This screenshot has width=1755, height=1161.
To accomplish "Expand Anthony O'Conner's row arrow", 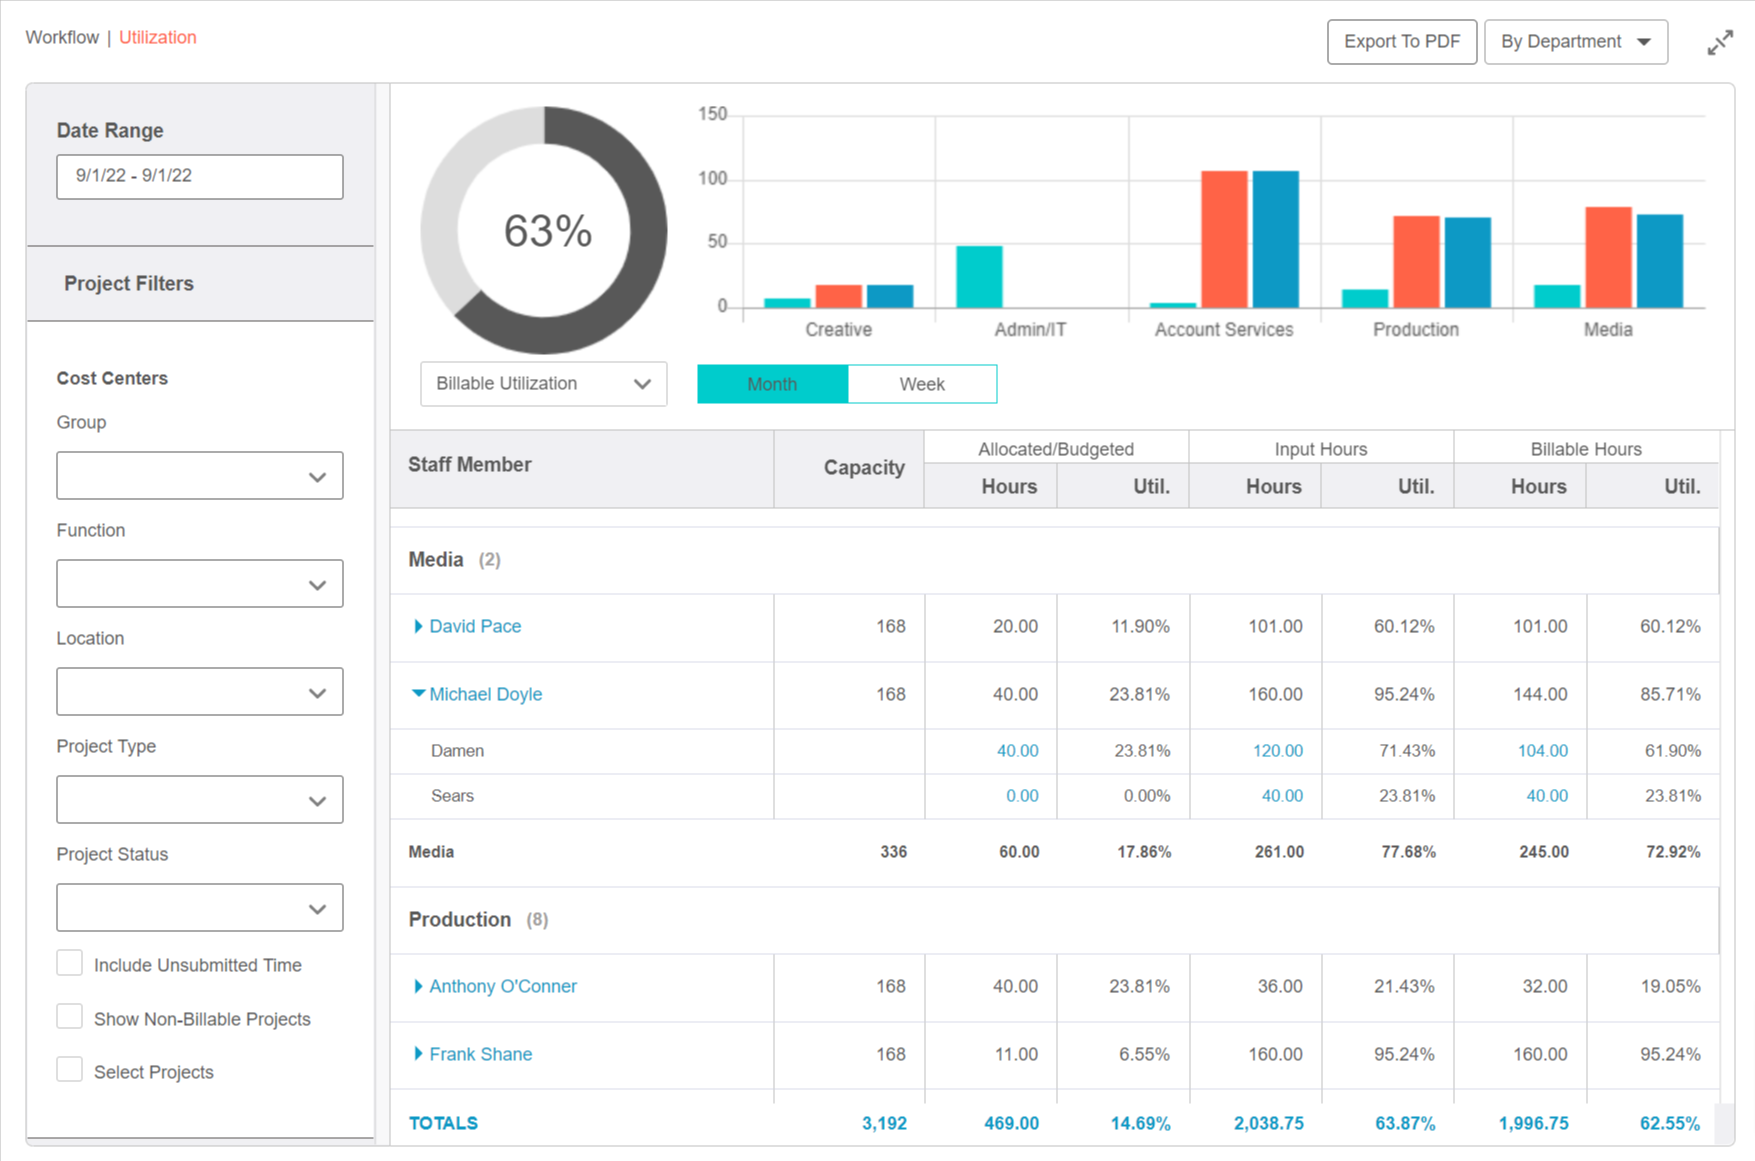I will pyautogui.click(x=418, y=986).
